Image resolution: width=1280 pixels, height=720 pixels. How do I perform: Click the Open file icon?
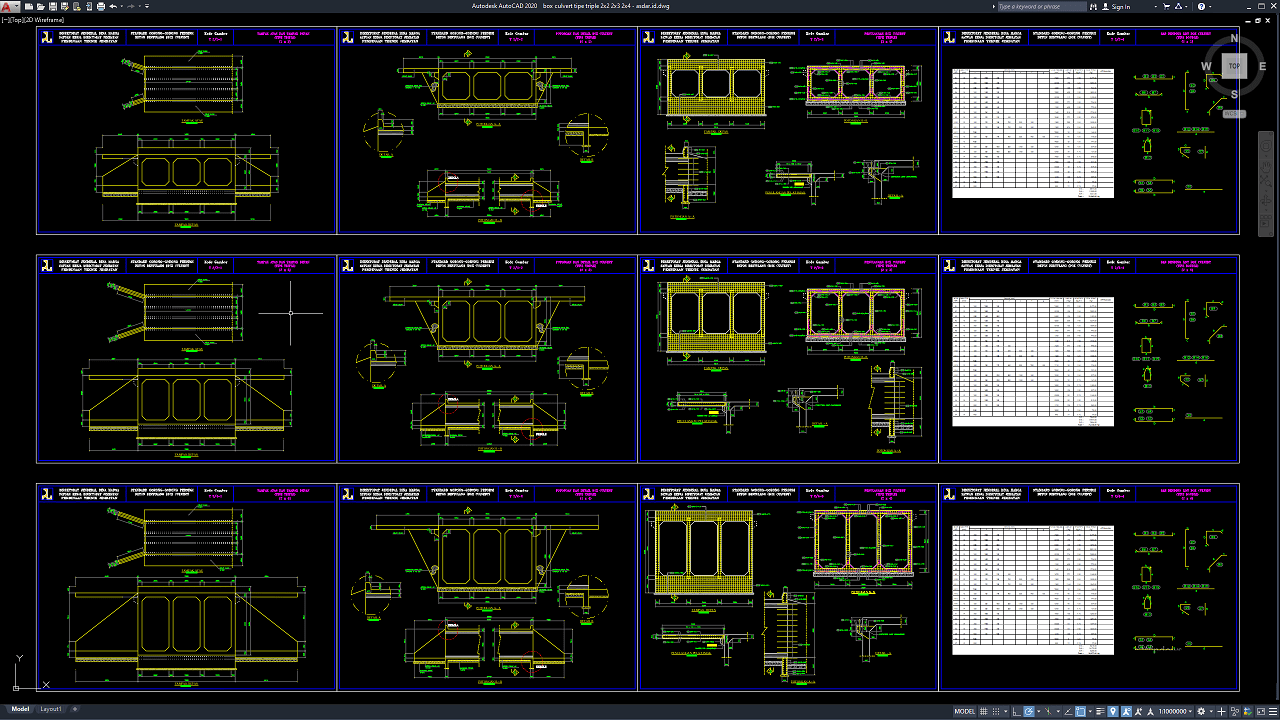tap(41, 6)
